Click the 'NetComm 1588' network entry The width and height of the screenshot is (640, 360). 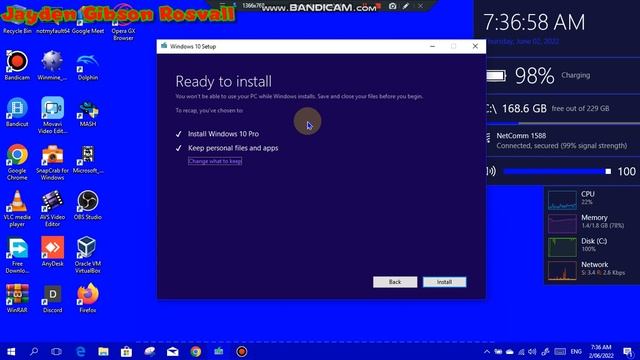coord(562,140)
